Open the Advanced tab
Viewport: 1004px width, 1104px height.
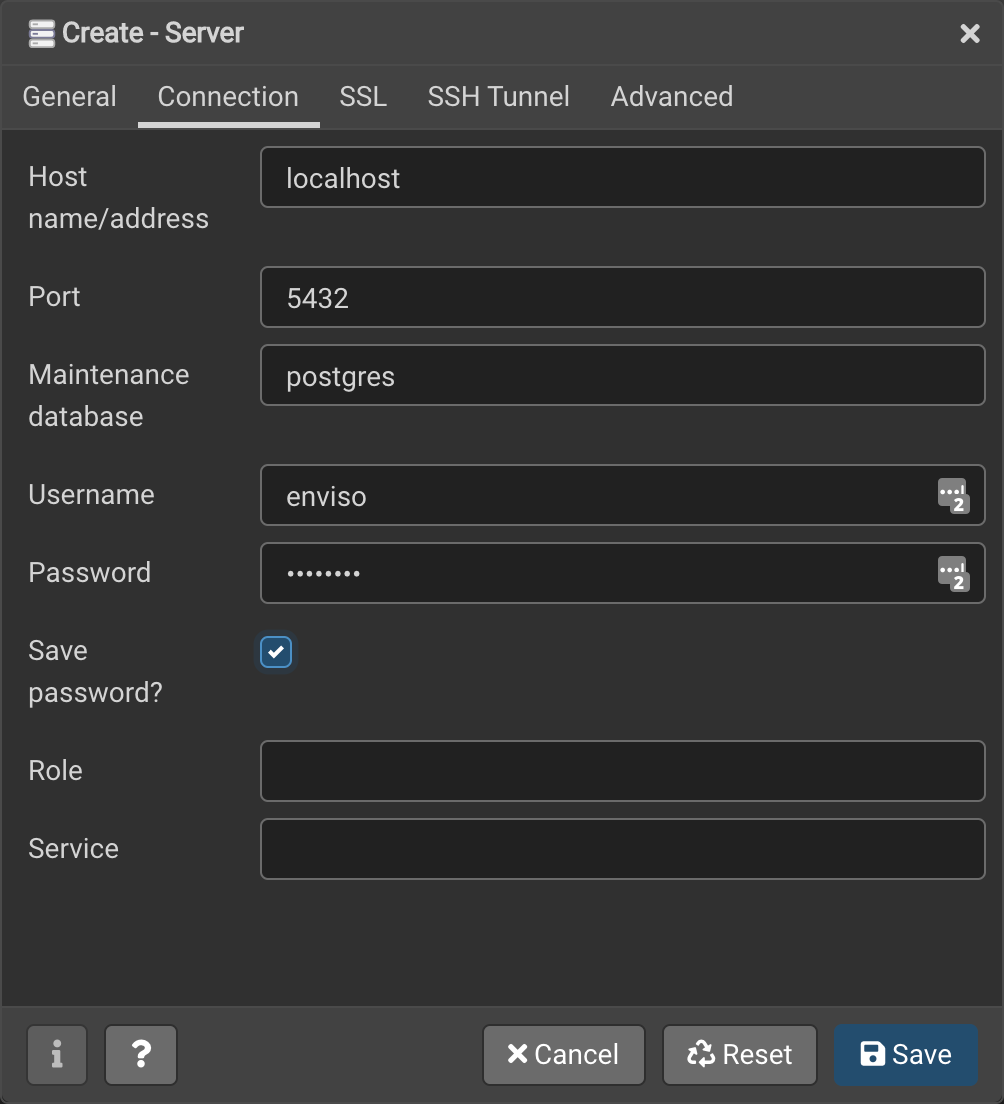tap(671, 96)
